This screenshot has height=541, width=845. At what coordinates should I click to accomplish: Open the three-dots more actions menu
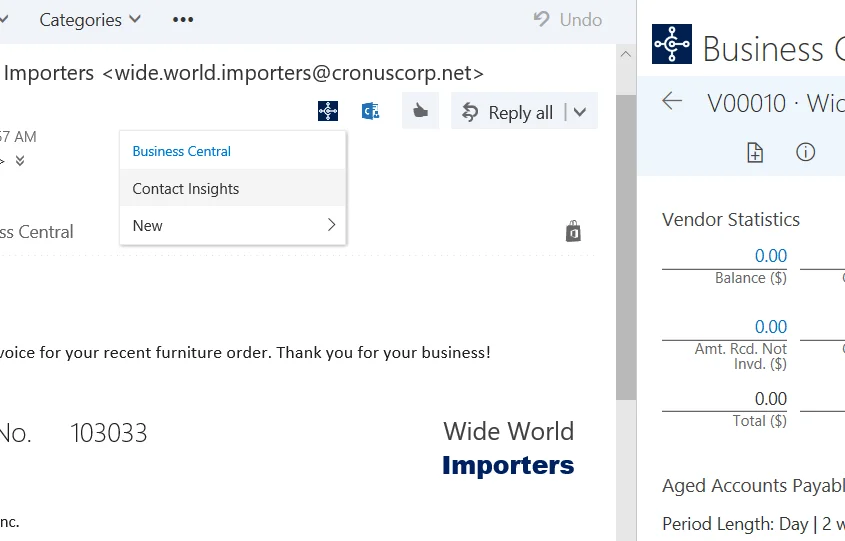point(183,20)
